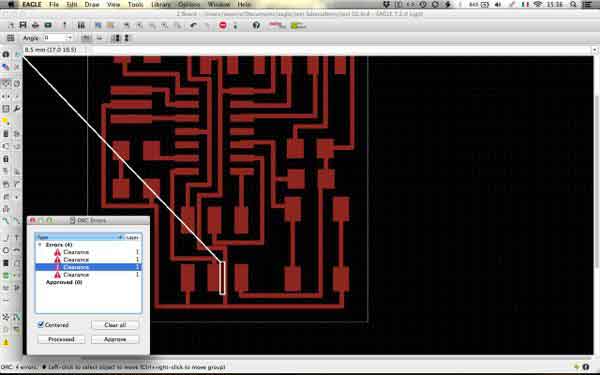Viewport: 600px width, 375px height.
Task: Select the Rectangle tool
Action: (6, 263)
